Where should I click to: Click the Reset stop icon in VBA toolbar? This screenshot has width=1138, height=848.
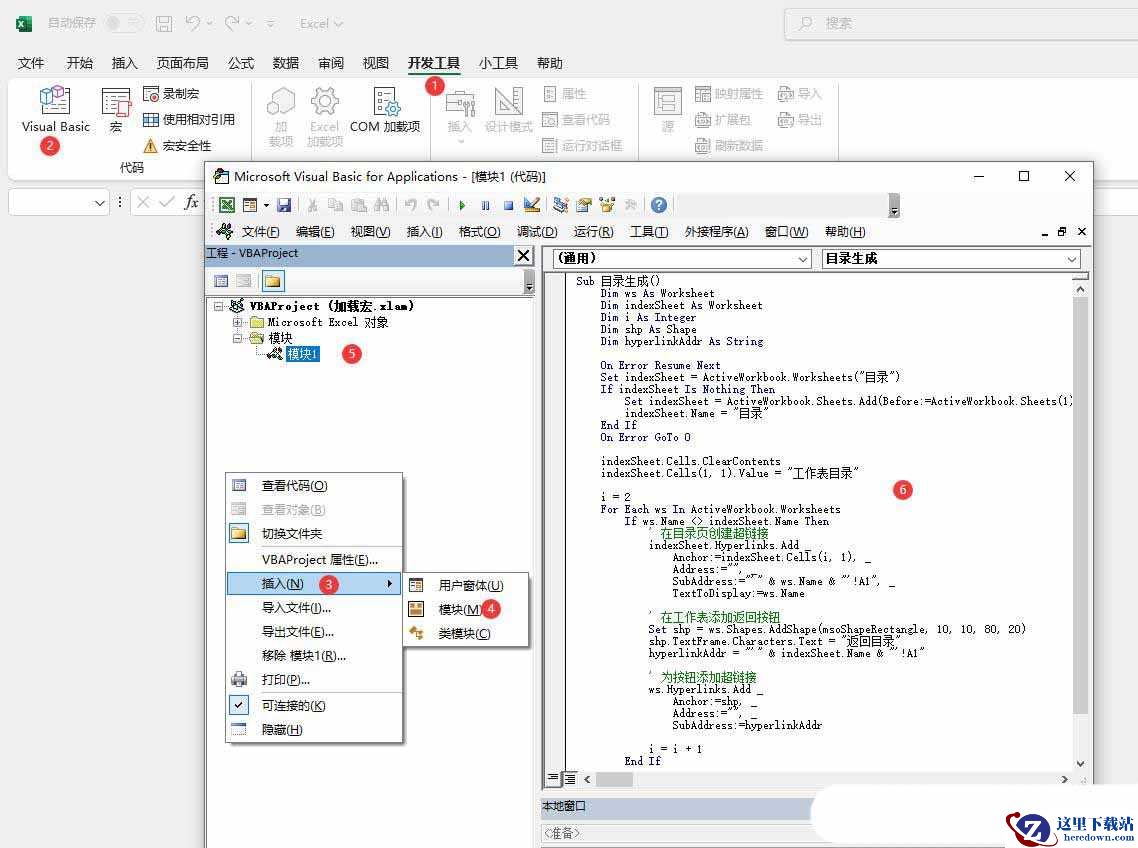click(509, 205)
